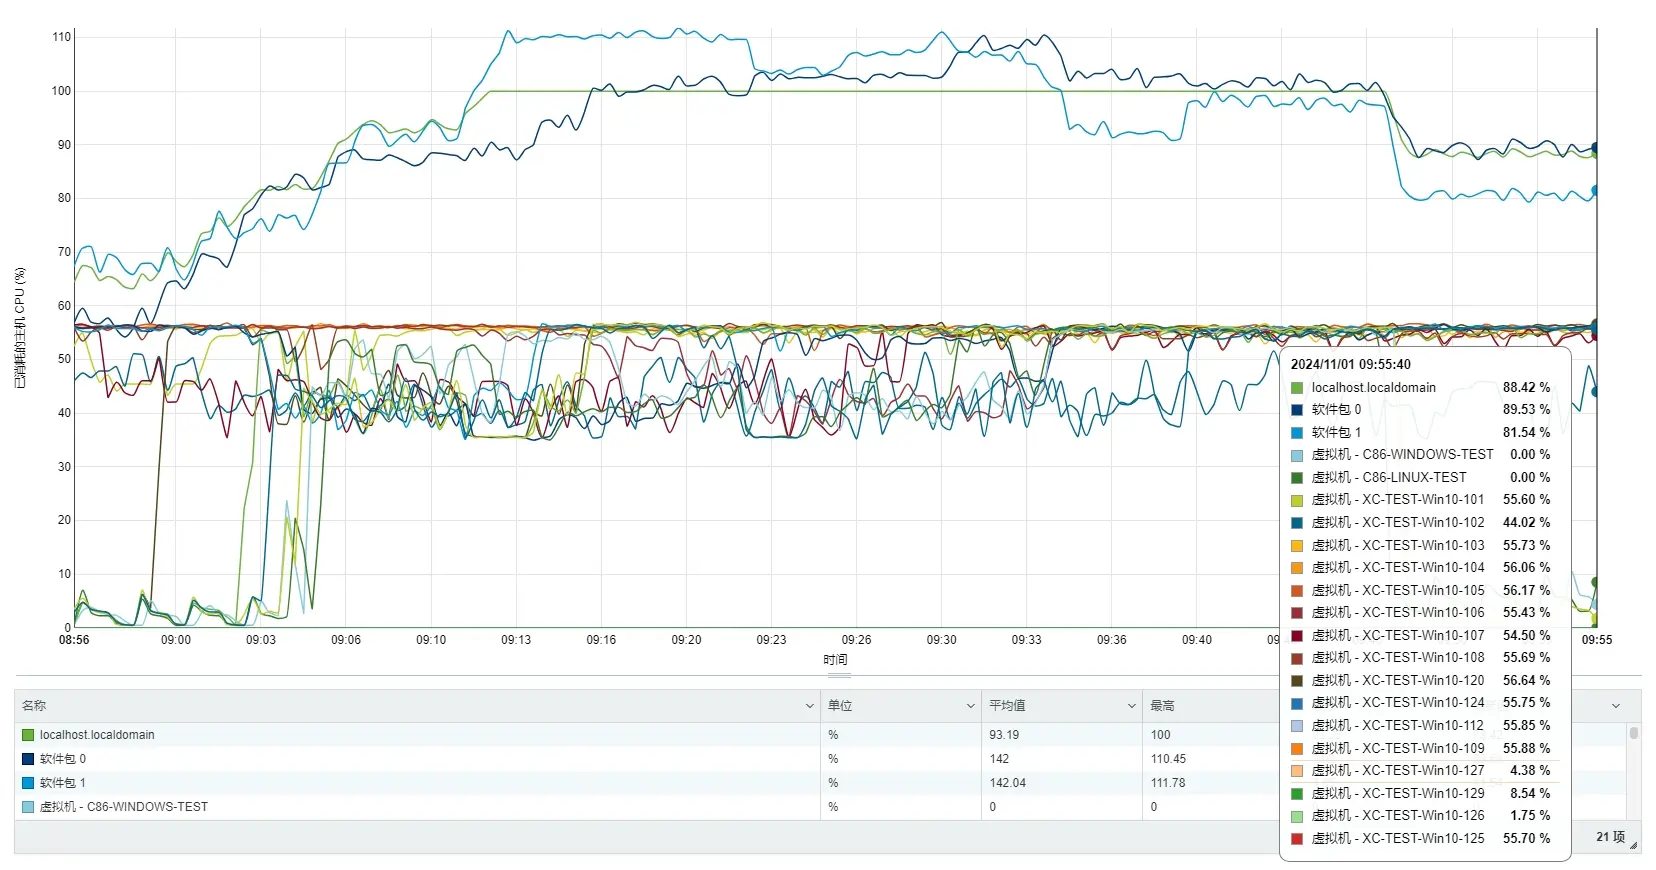
Task: Open the 名称 column filter dropdown
Action: pos(809,706)
